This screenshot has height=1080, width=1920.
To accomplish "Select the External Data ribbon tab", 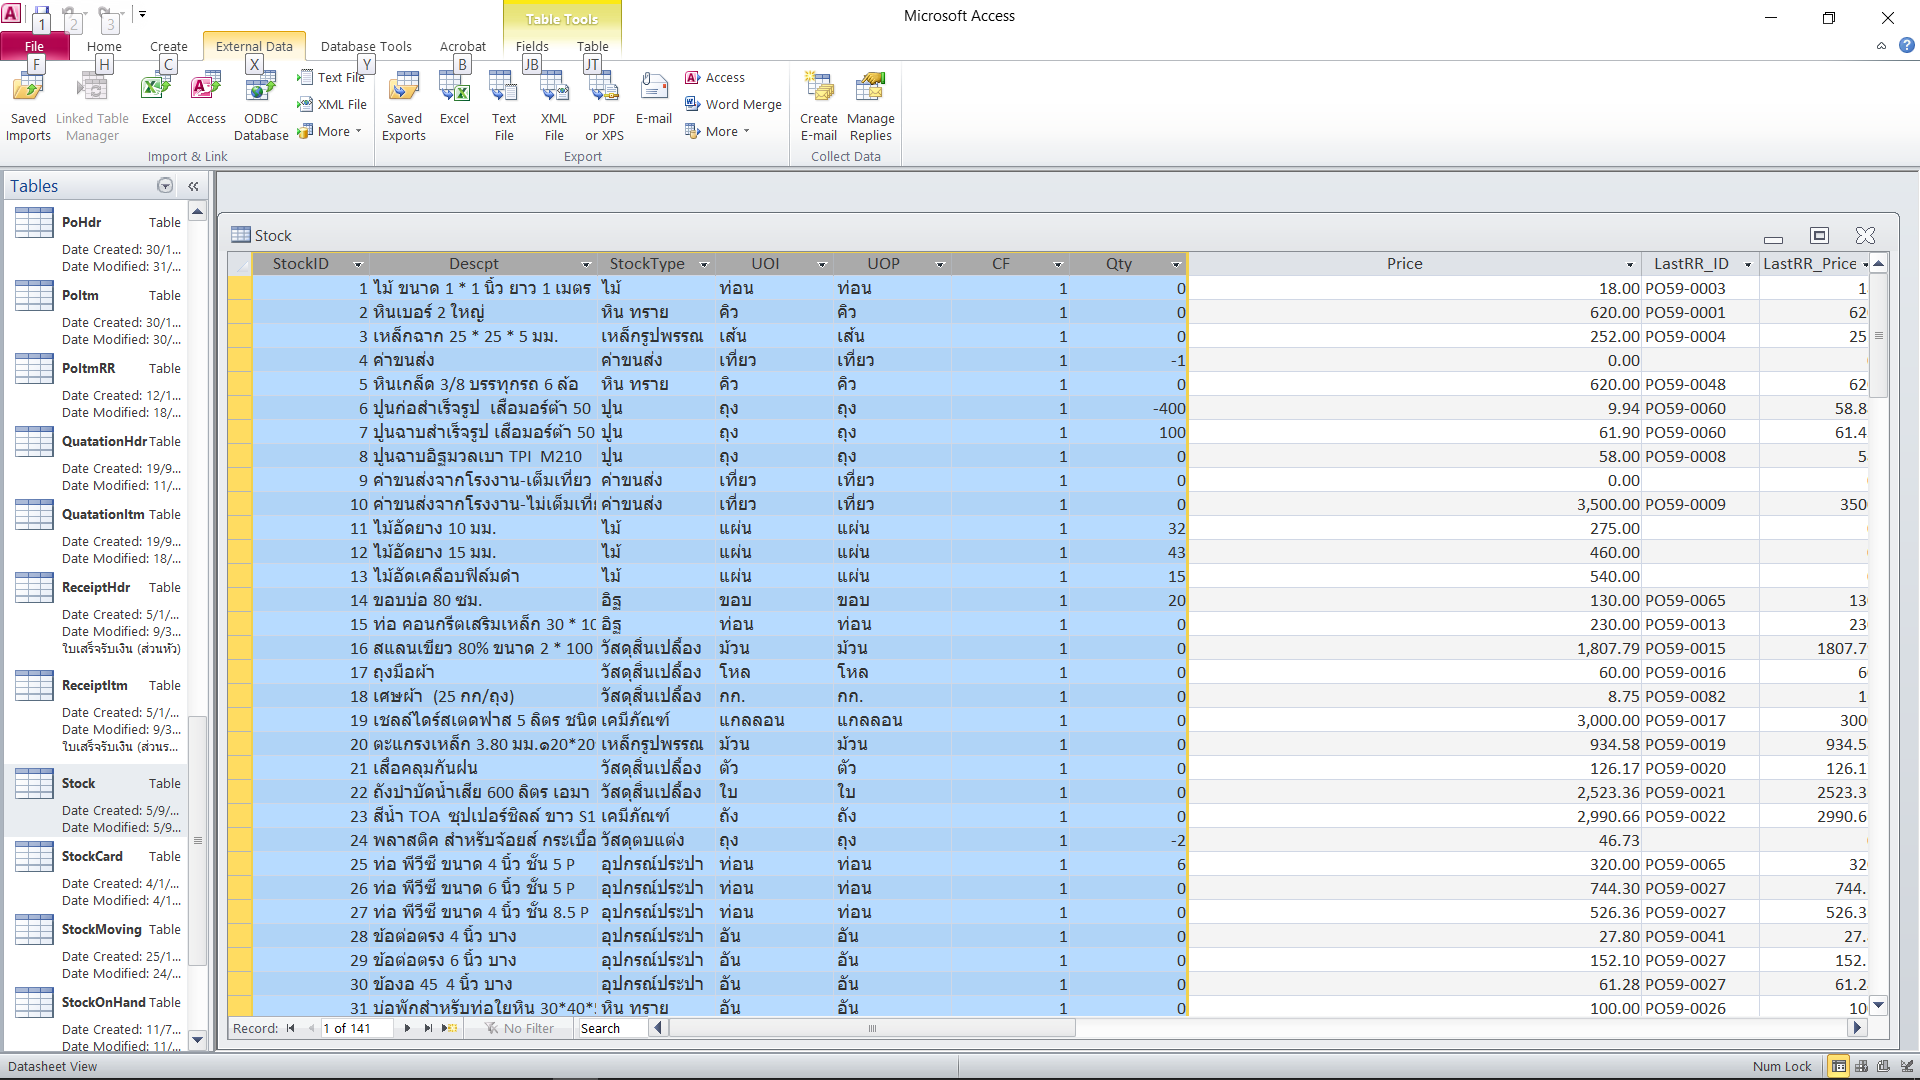I will tap(253, 46).
